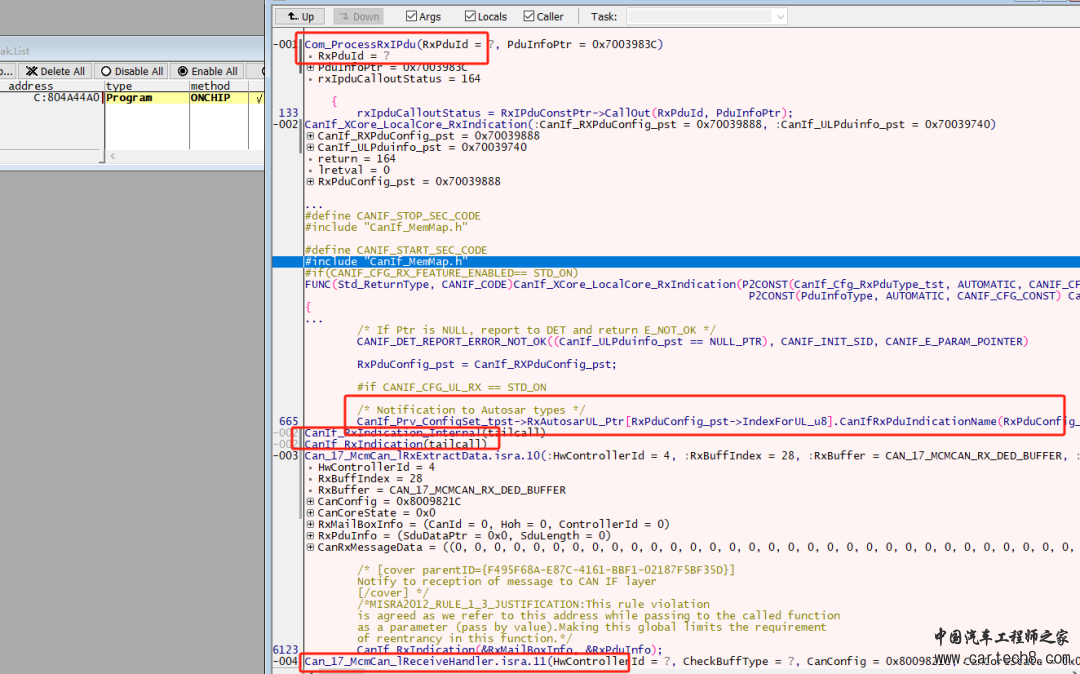Toggle the Args checkbox

pos(412,17)
